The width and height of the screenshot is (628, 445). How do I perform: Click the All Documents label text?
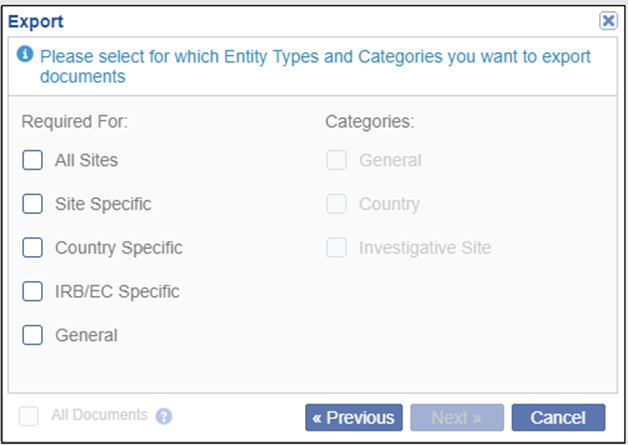tap(99, 415)
